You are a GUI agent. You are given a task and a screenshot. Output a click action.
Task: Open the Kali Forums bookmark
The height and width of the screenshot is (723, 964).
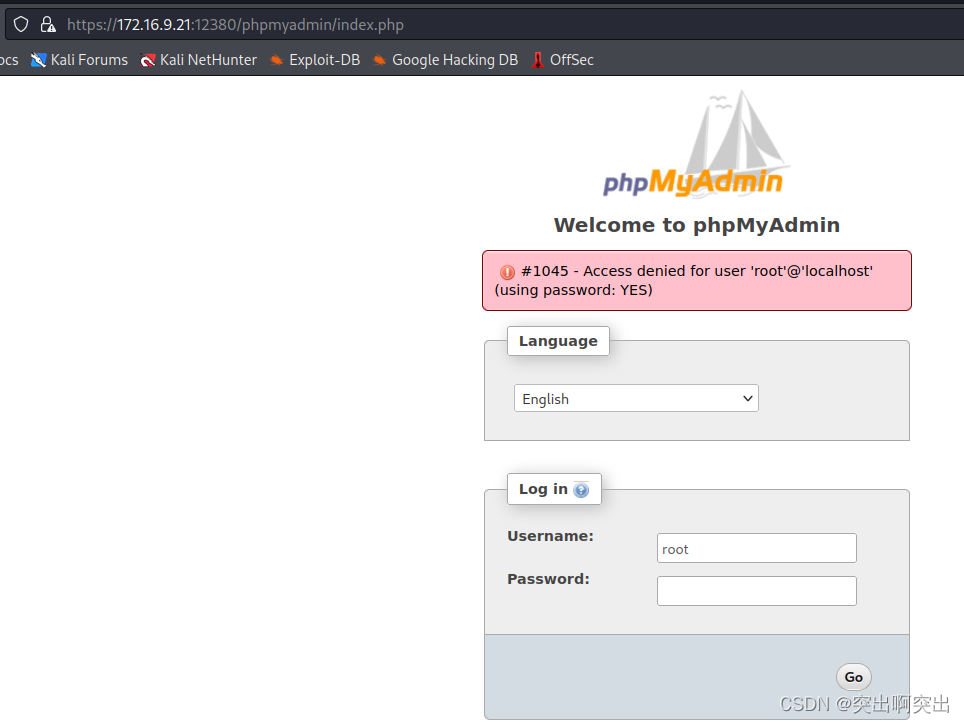point(79,60)
